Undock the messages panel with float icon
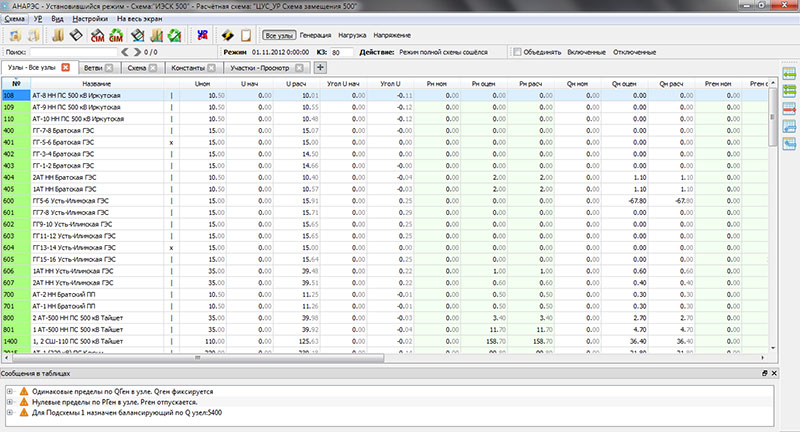 pyautogui.click(x=764, y=373)
